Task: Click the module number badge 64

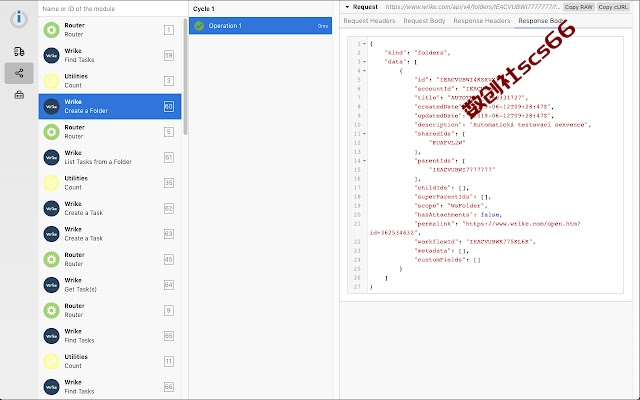Action: (x=169, y=285)
